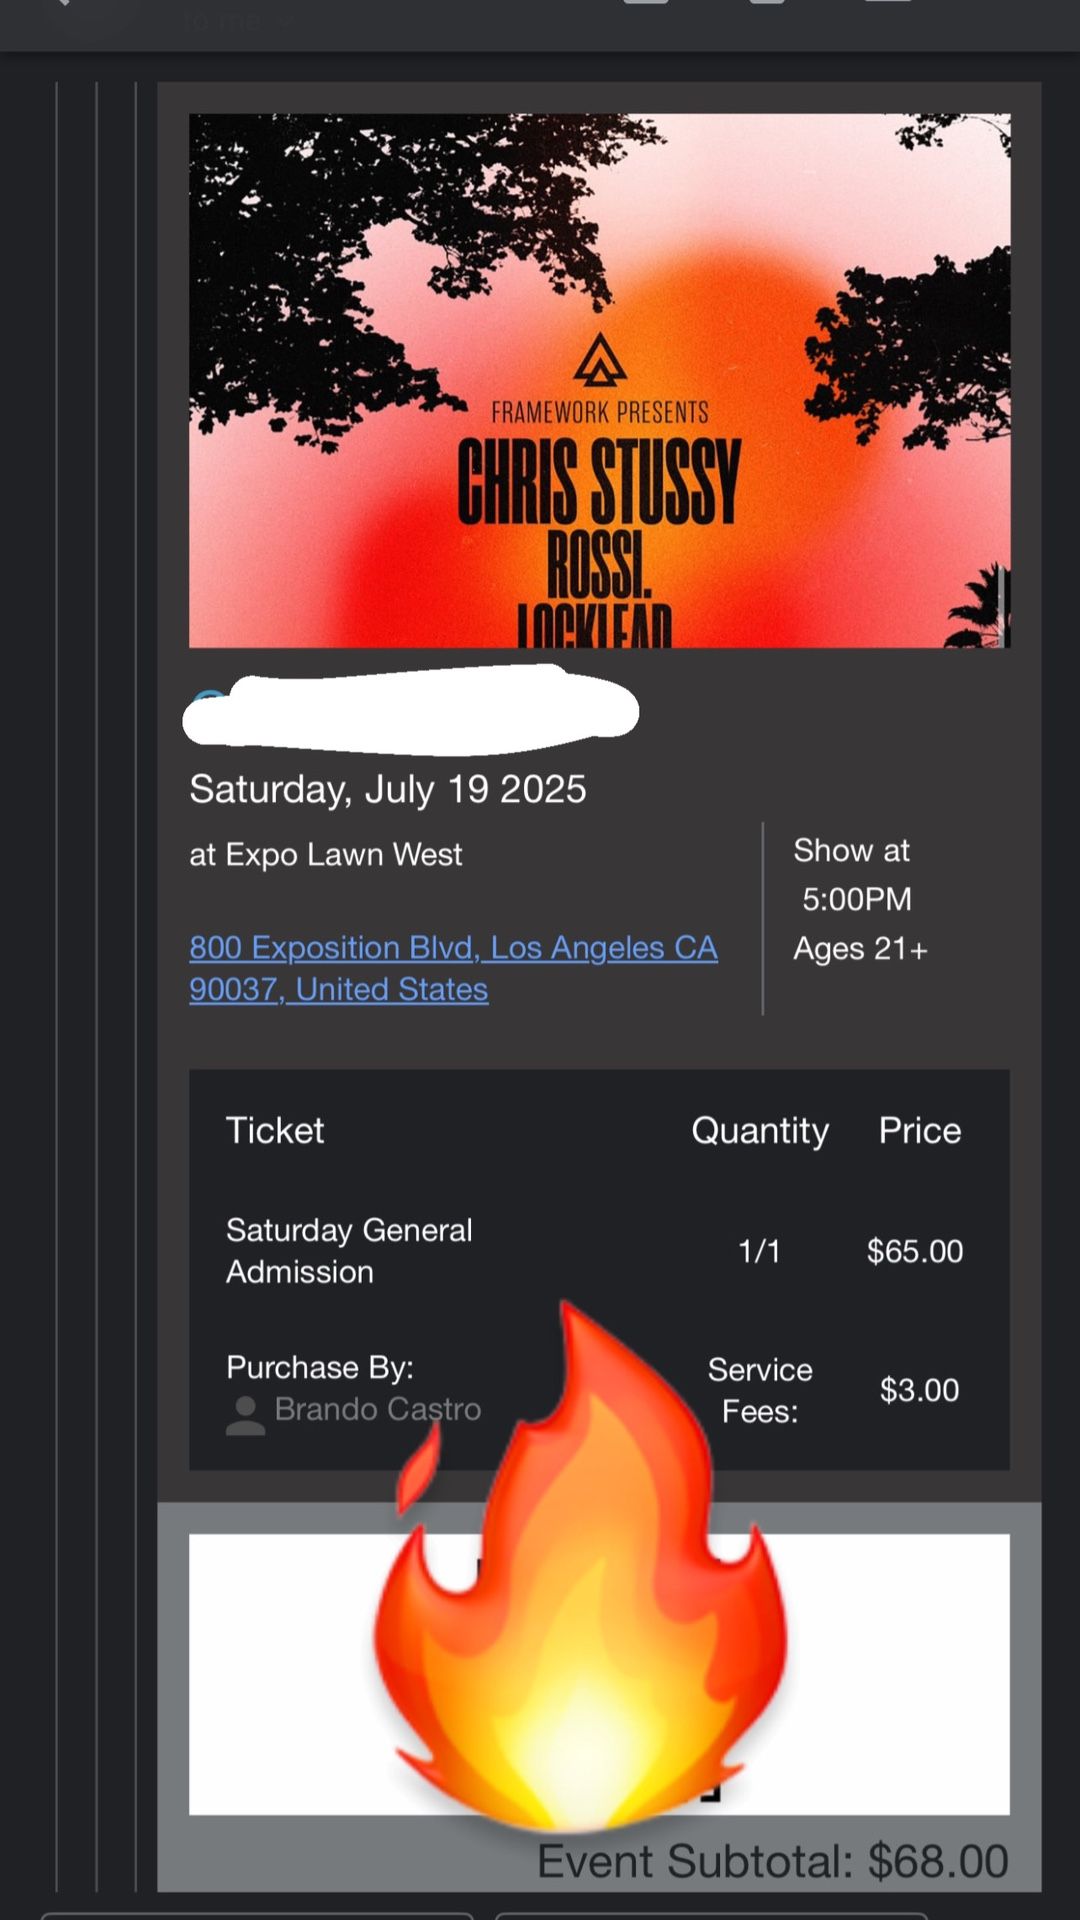Tap the Expo Lawn West venue text
Viewport: 1080px width, 1920px height.
coord(326,854)
